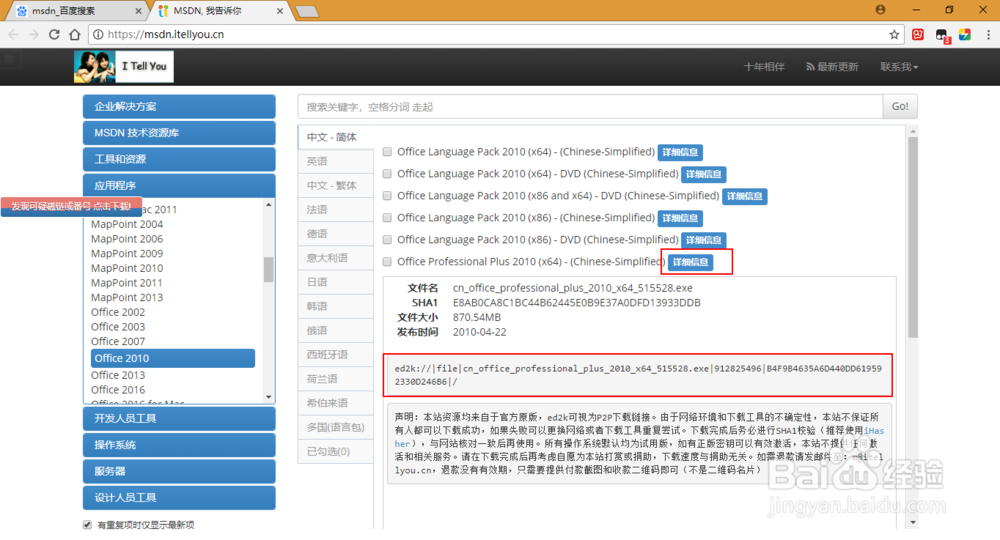Click 详细信息 for Language Pack (x86 and x64) DVD

[x=744, y=196]
